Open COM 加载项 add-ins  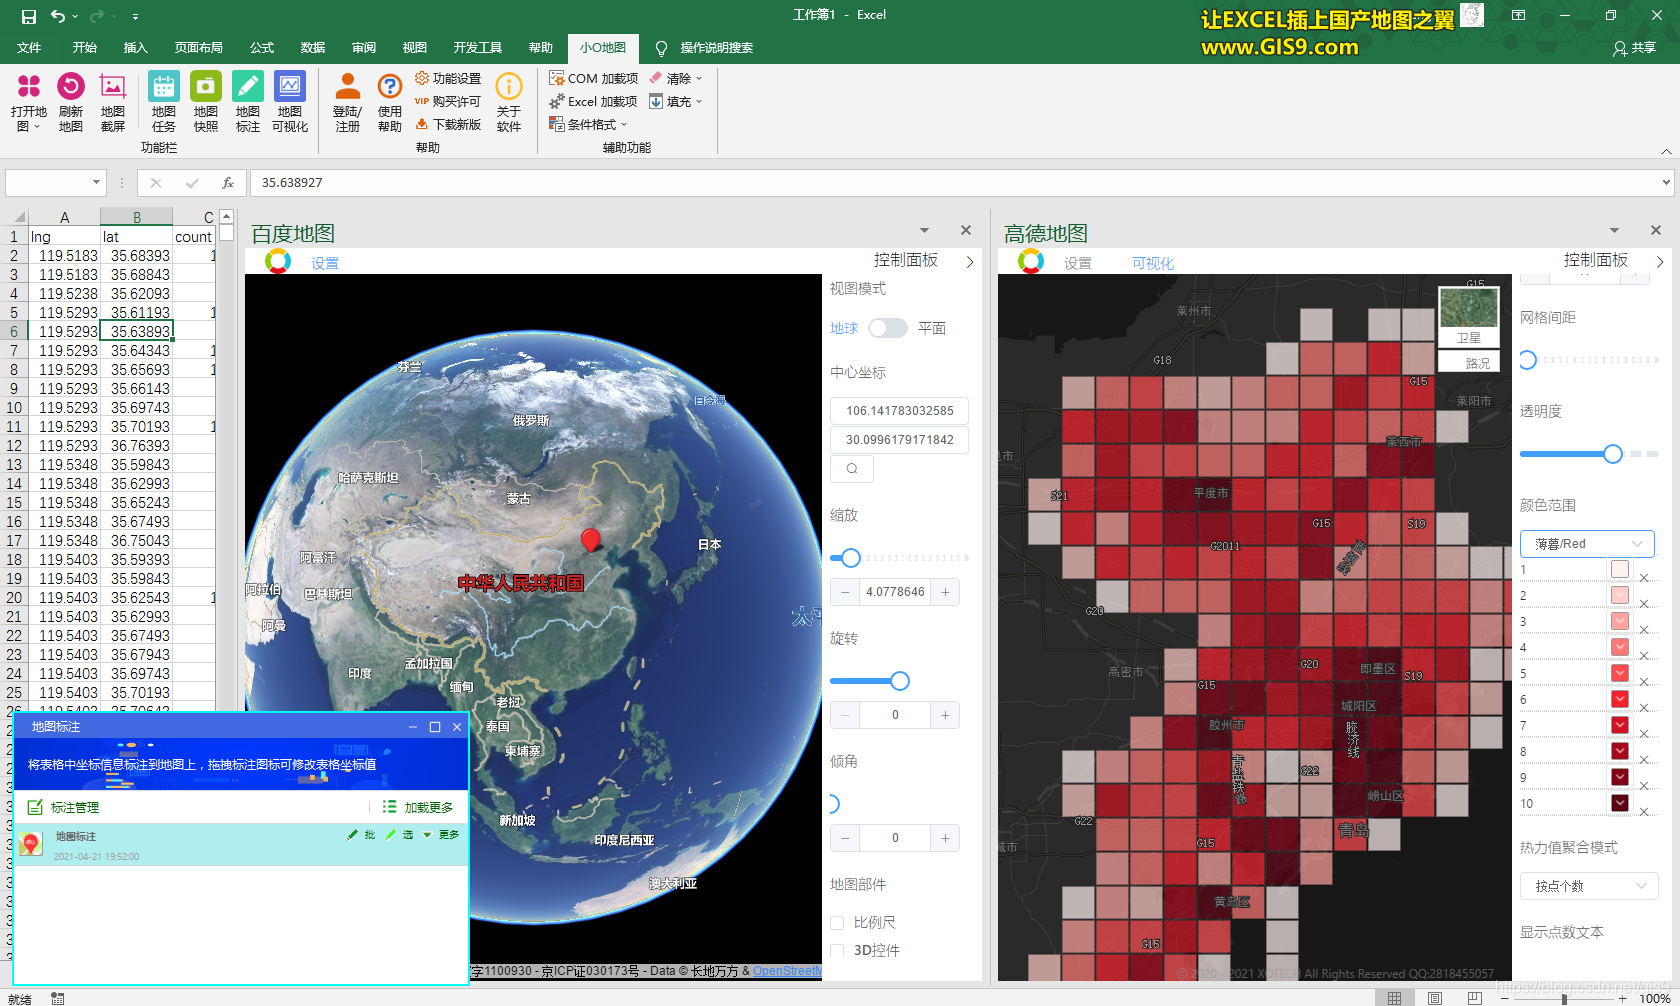(593, 78)
